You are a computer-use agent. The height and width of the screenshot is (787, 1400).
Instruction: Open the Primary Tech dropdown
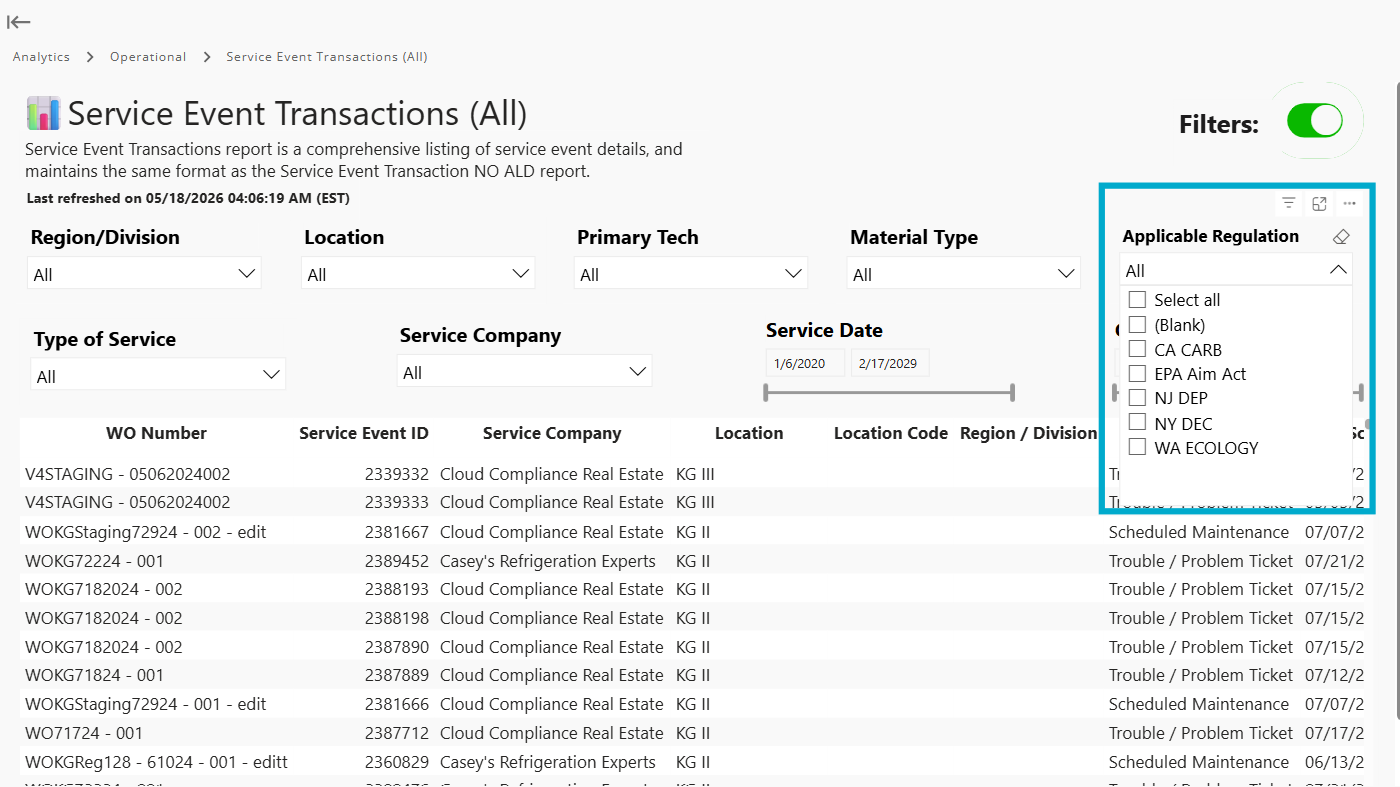pyautogui.click(x=690, y=274)
